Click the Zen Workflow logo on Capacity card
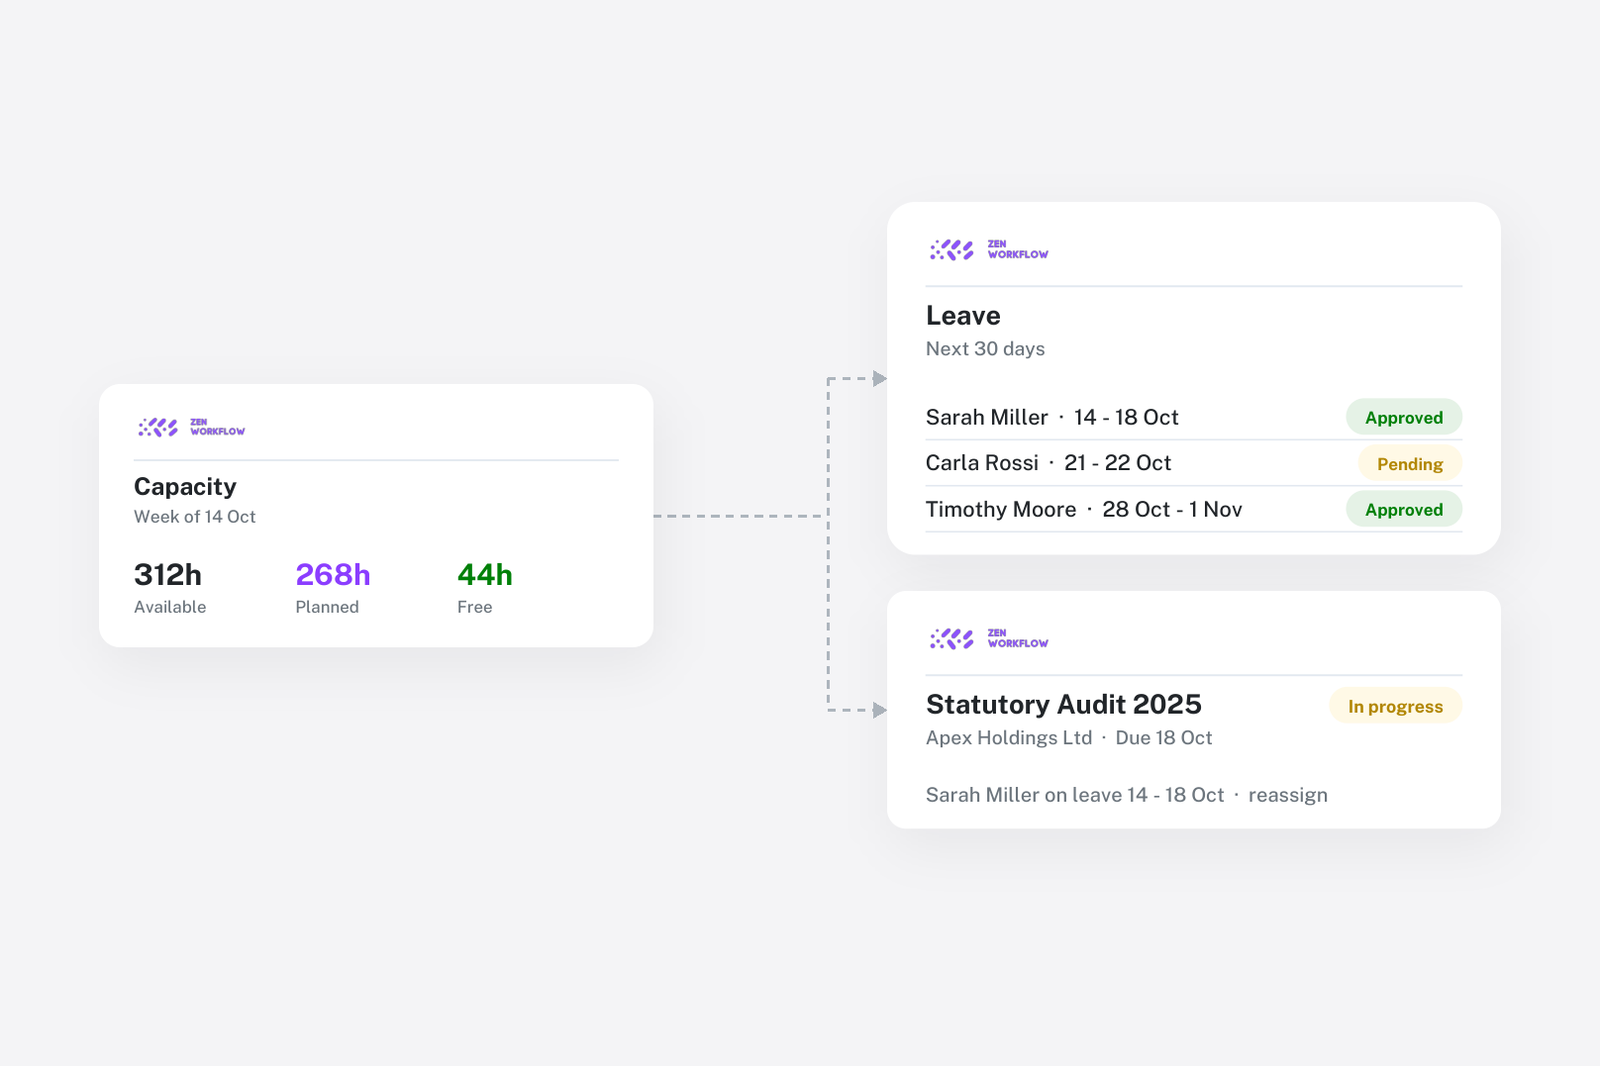 (191, 427)
